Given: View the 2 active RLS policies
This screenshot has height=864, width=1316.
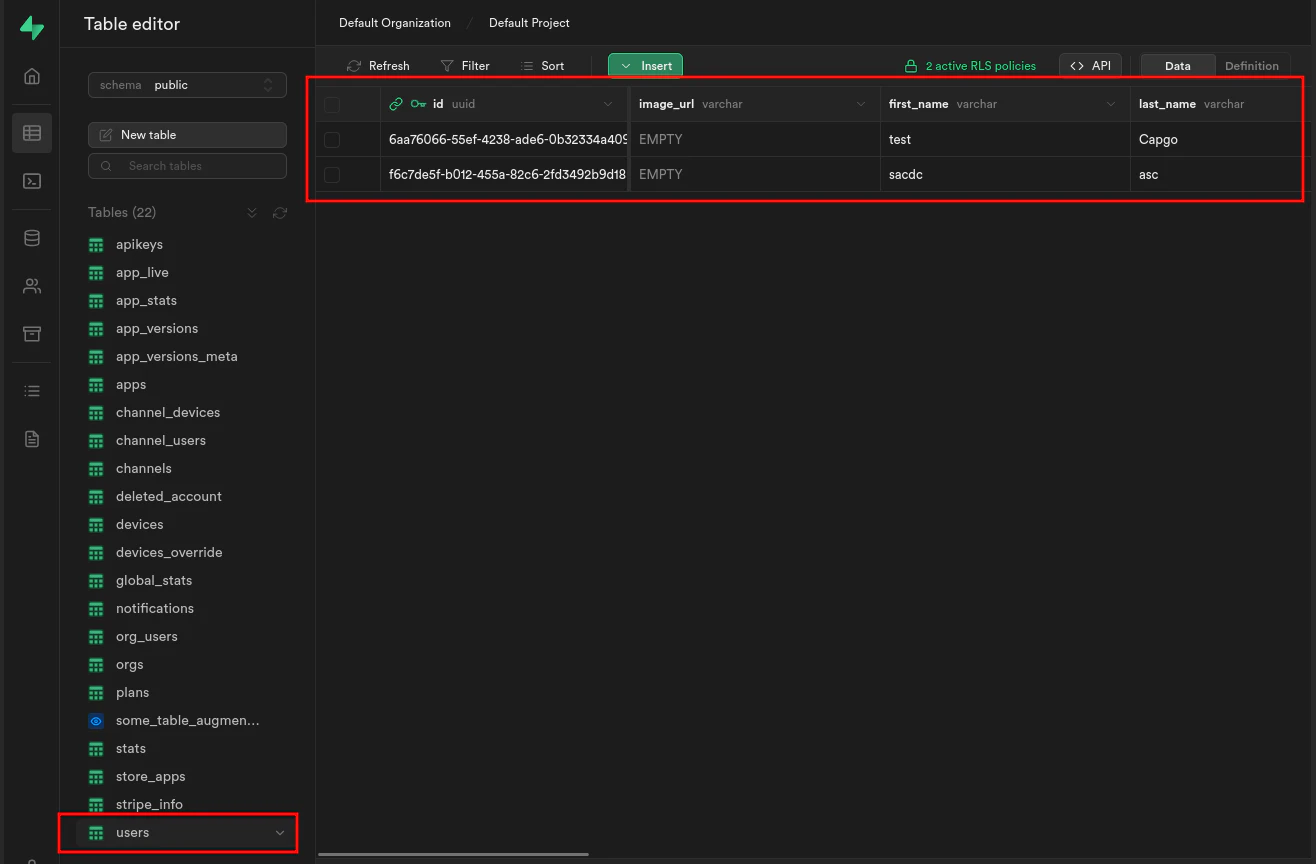Looking at the screenshot, I should click(x=970, y=66).
